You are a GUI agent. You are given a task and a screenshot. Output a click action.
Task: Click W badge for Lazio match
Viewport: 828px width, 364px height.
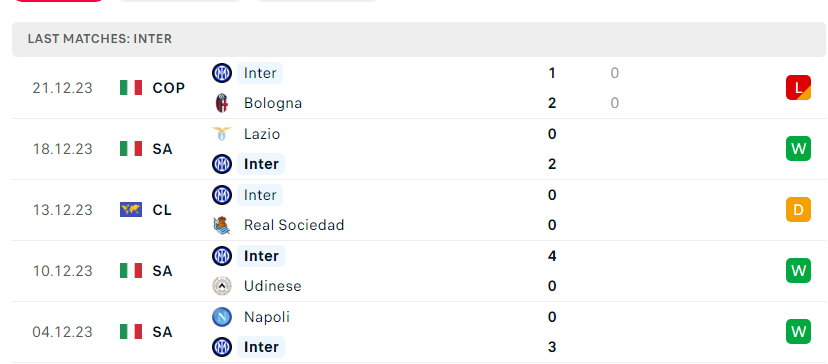tap(798, 148)
